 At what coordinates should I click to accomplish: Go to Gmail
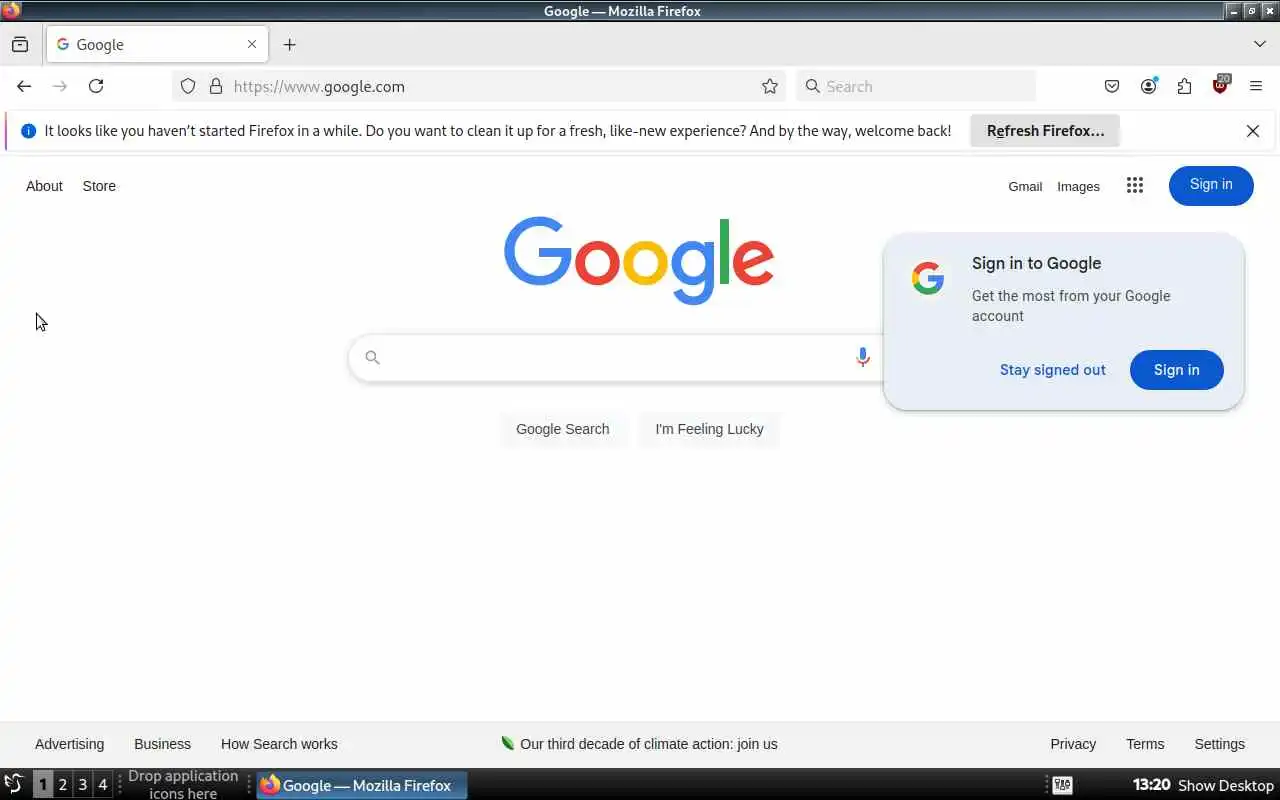click(1025, 186)
